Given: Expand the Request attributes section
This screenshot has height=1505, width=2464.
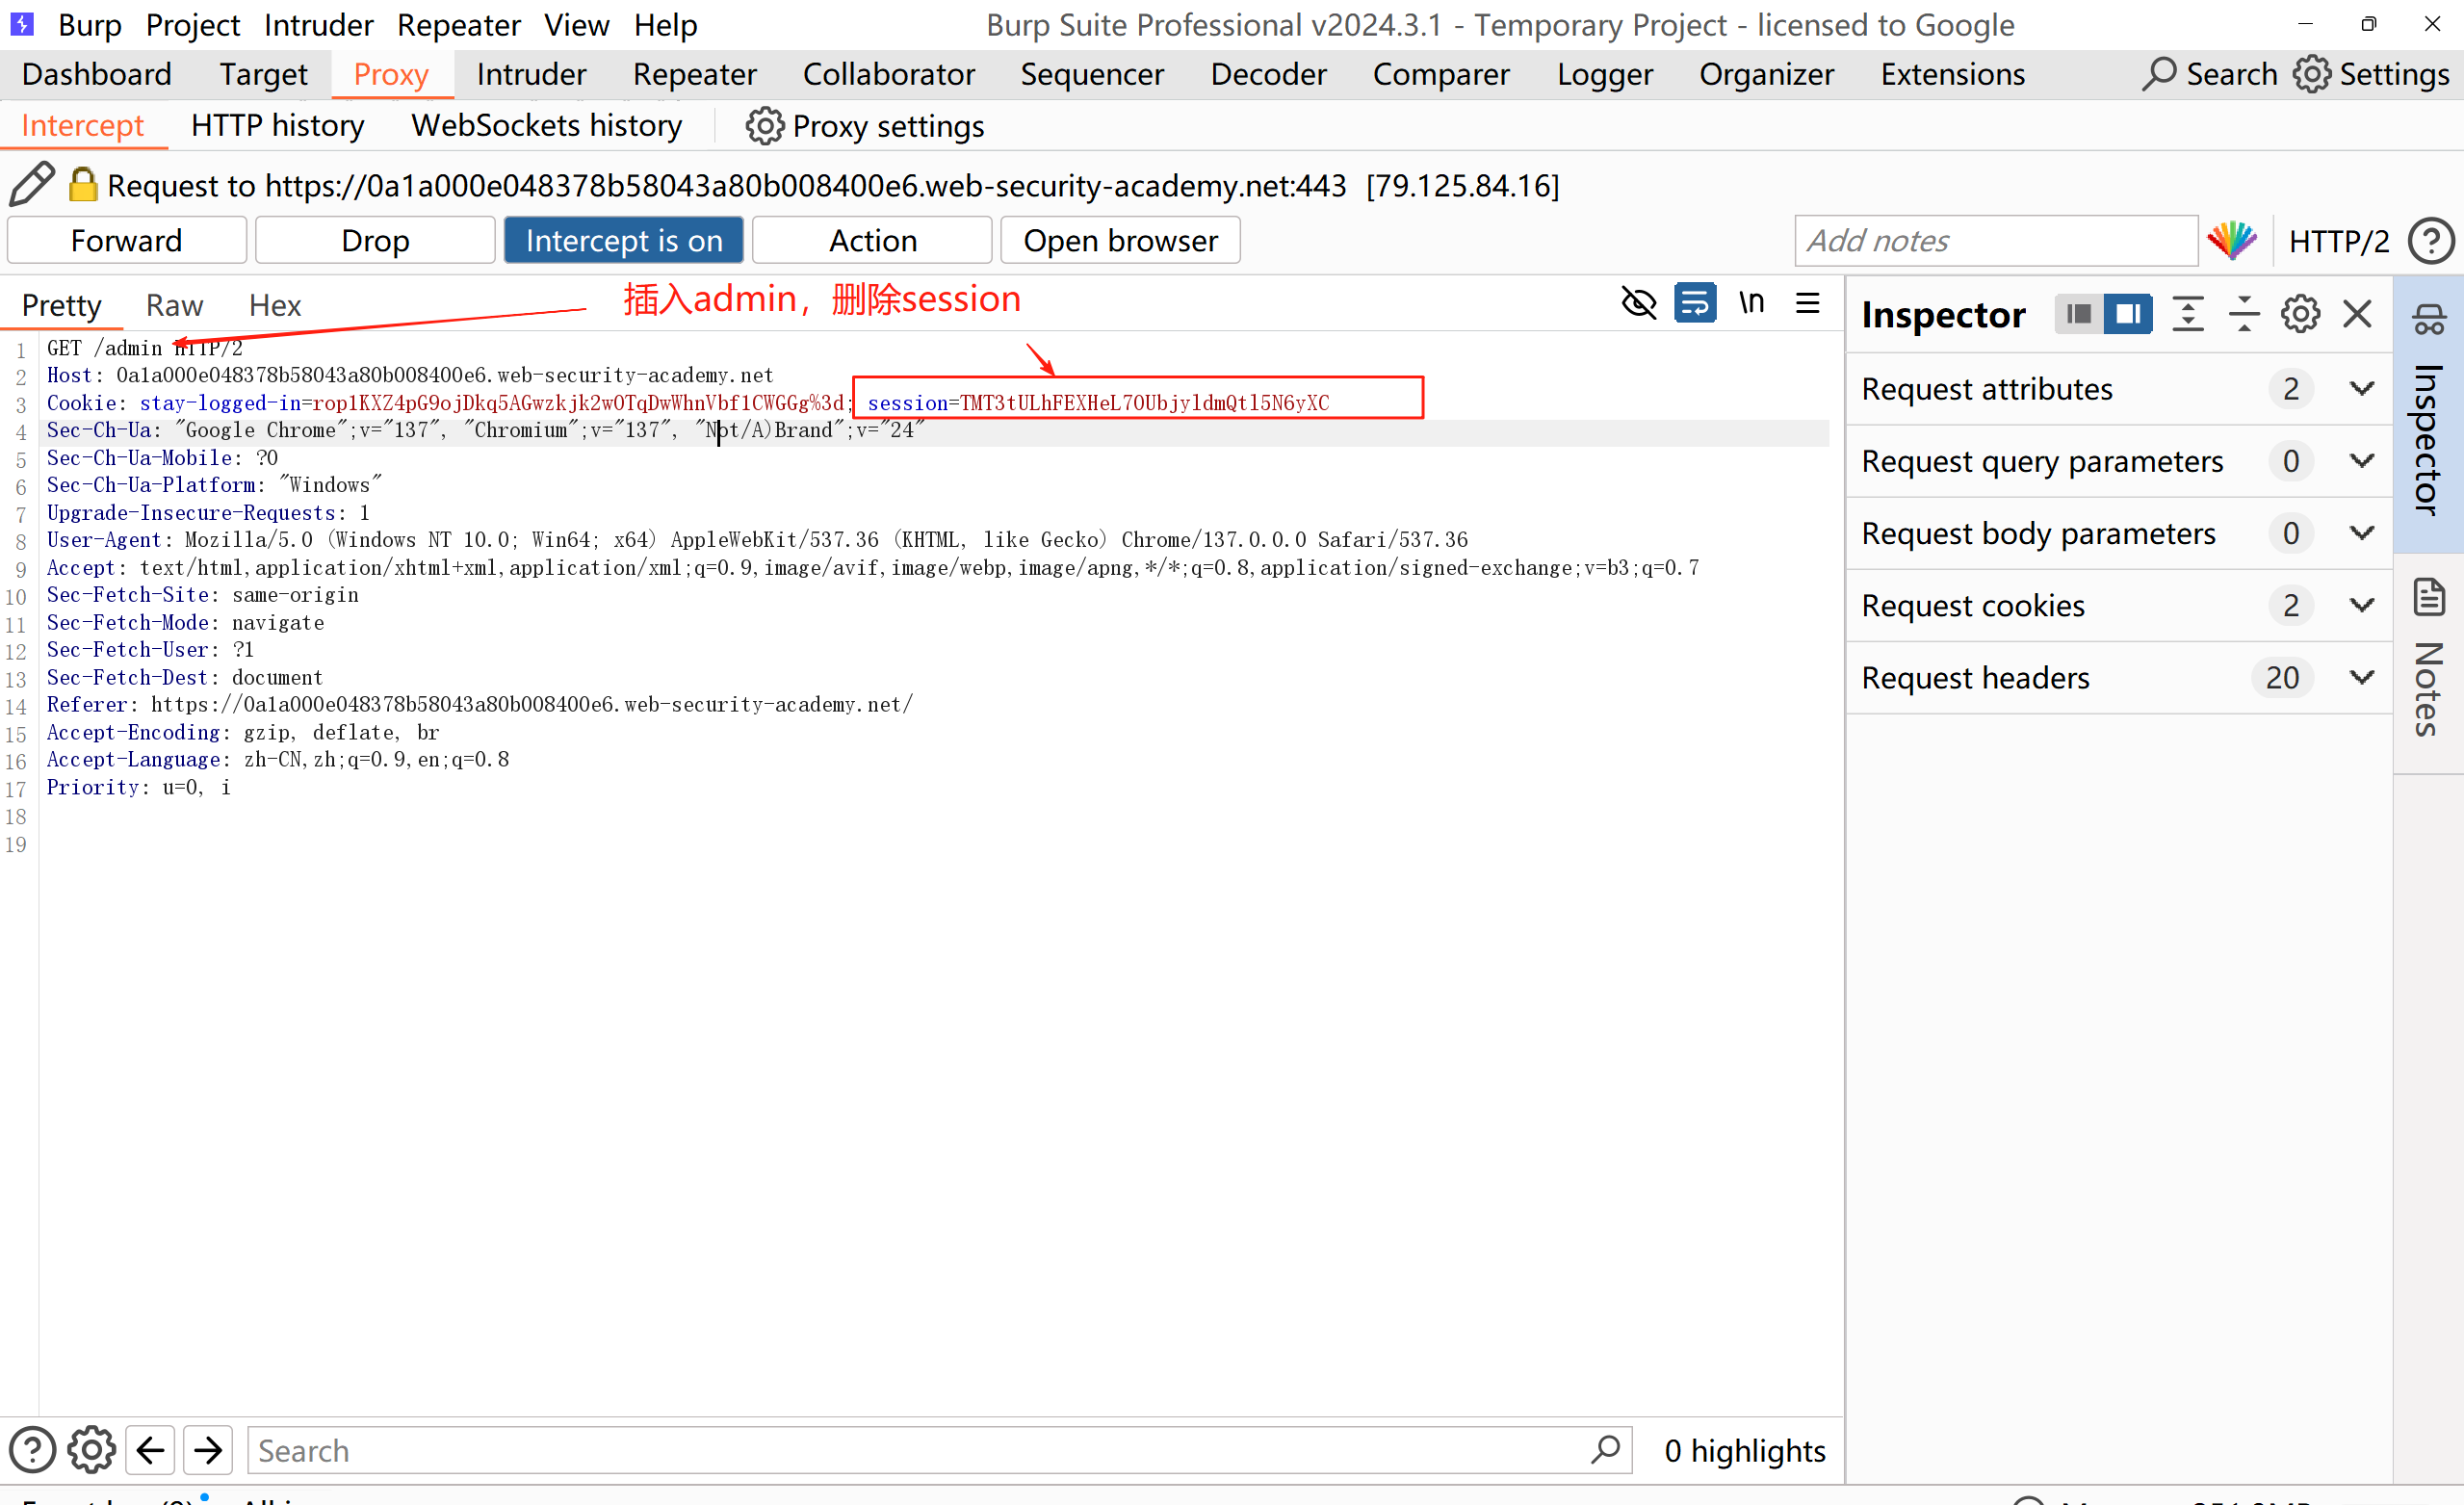Looking at the screenshot, I should [2361, 389].
